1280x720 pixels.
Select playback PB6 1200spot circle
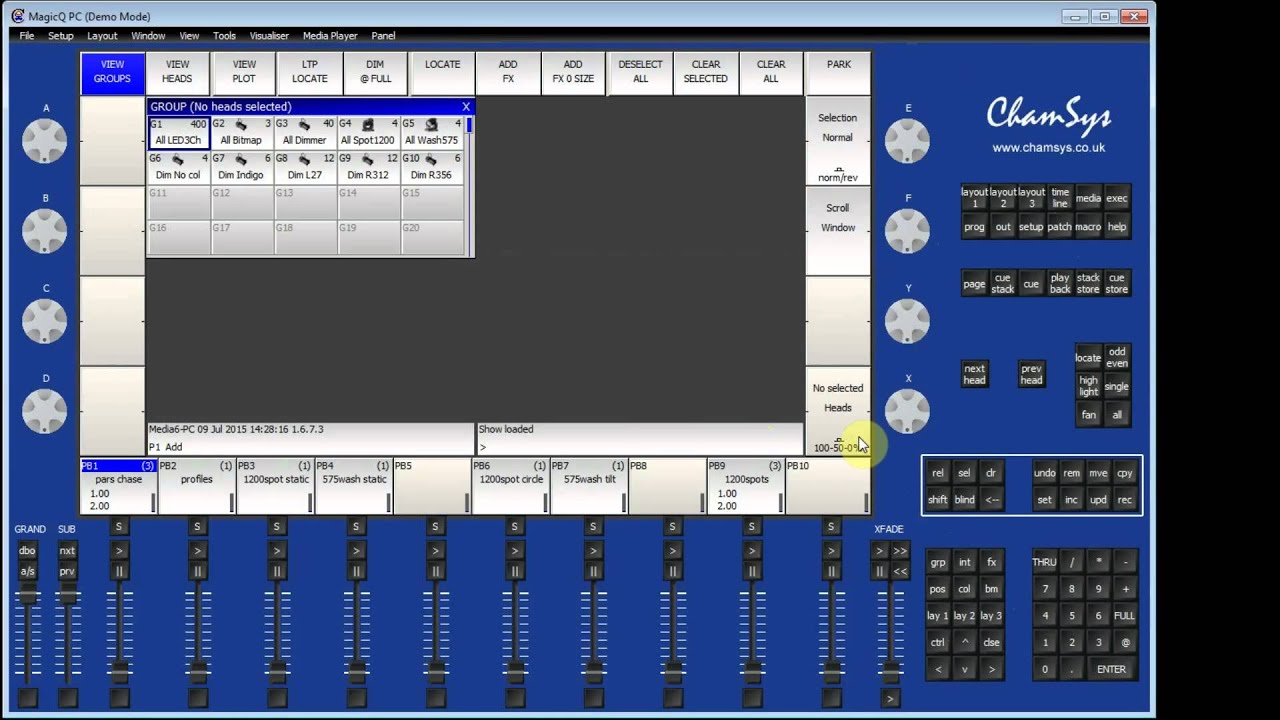click(511, 486)
